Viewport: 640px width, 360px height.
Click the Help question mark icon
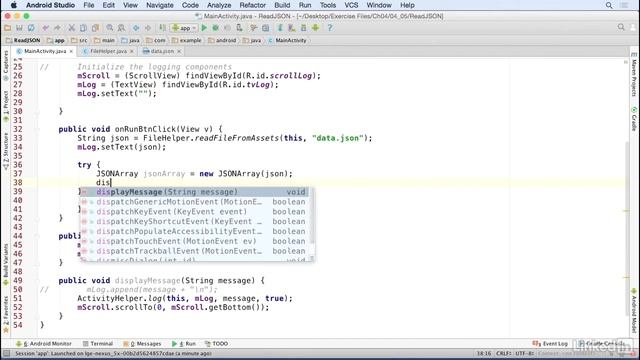330,28
